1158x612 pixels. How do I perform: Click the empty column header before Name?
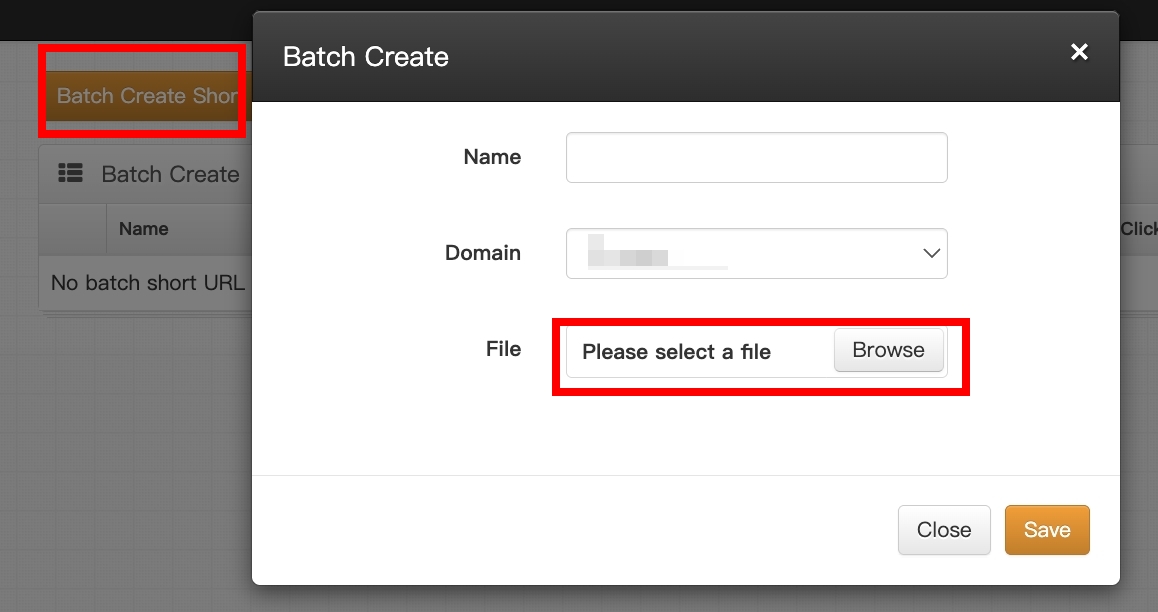[x=73, y=229]
